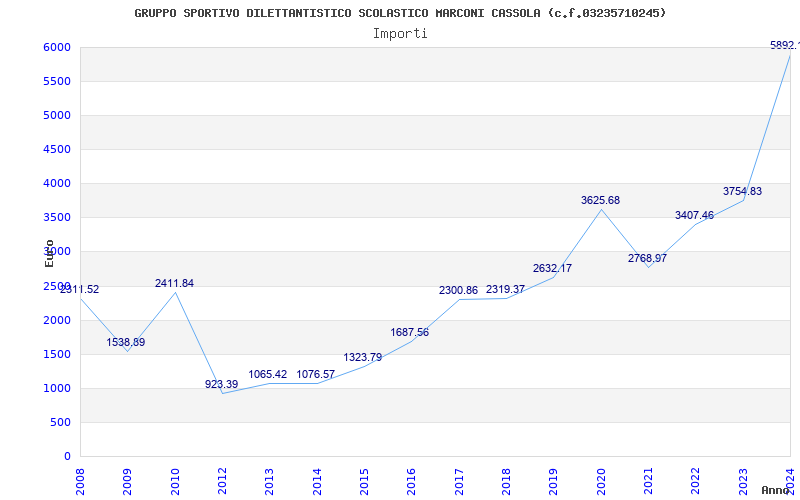Click data label 1076.57

[x=316, y=374]
